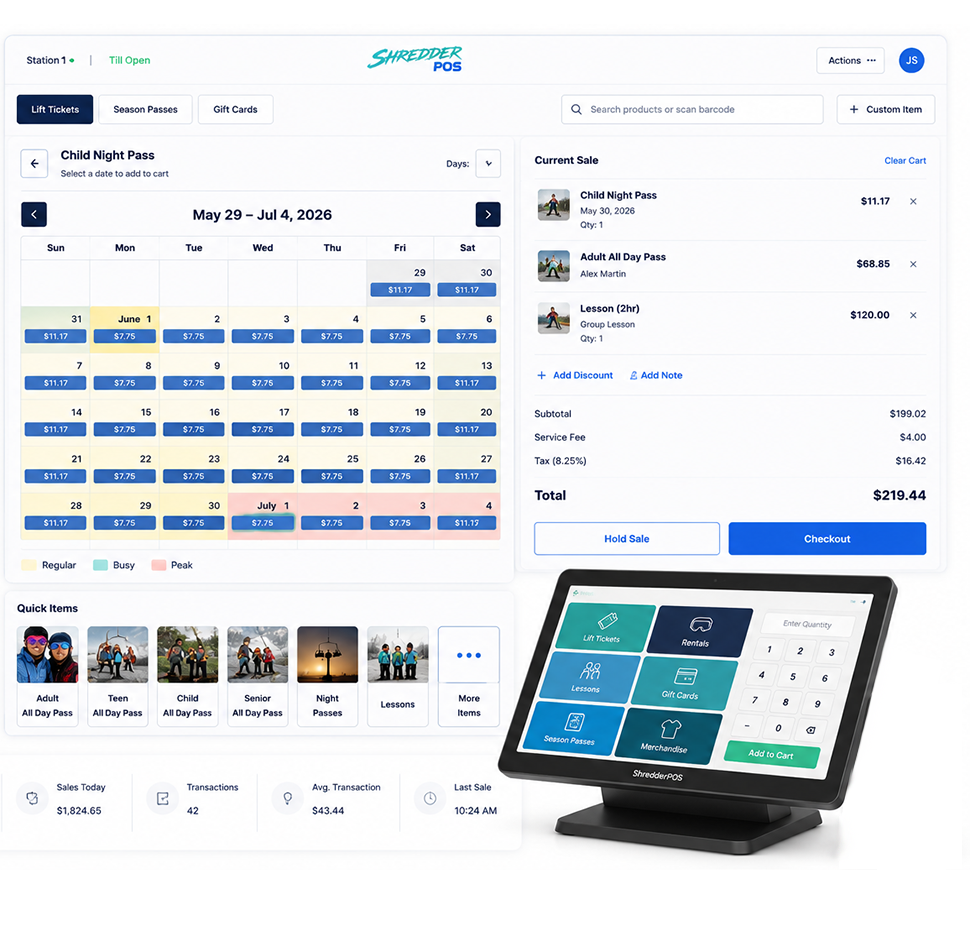Image resolution: width=970 pixels, height=926 pixels.
Task: Click the Till Open status
Action: click(x=129, y=60)
